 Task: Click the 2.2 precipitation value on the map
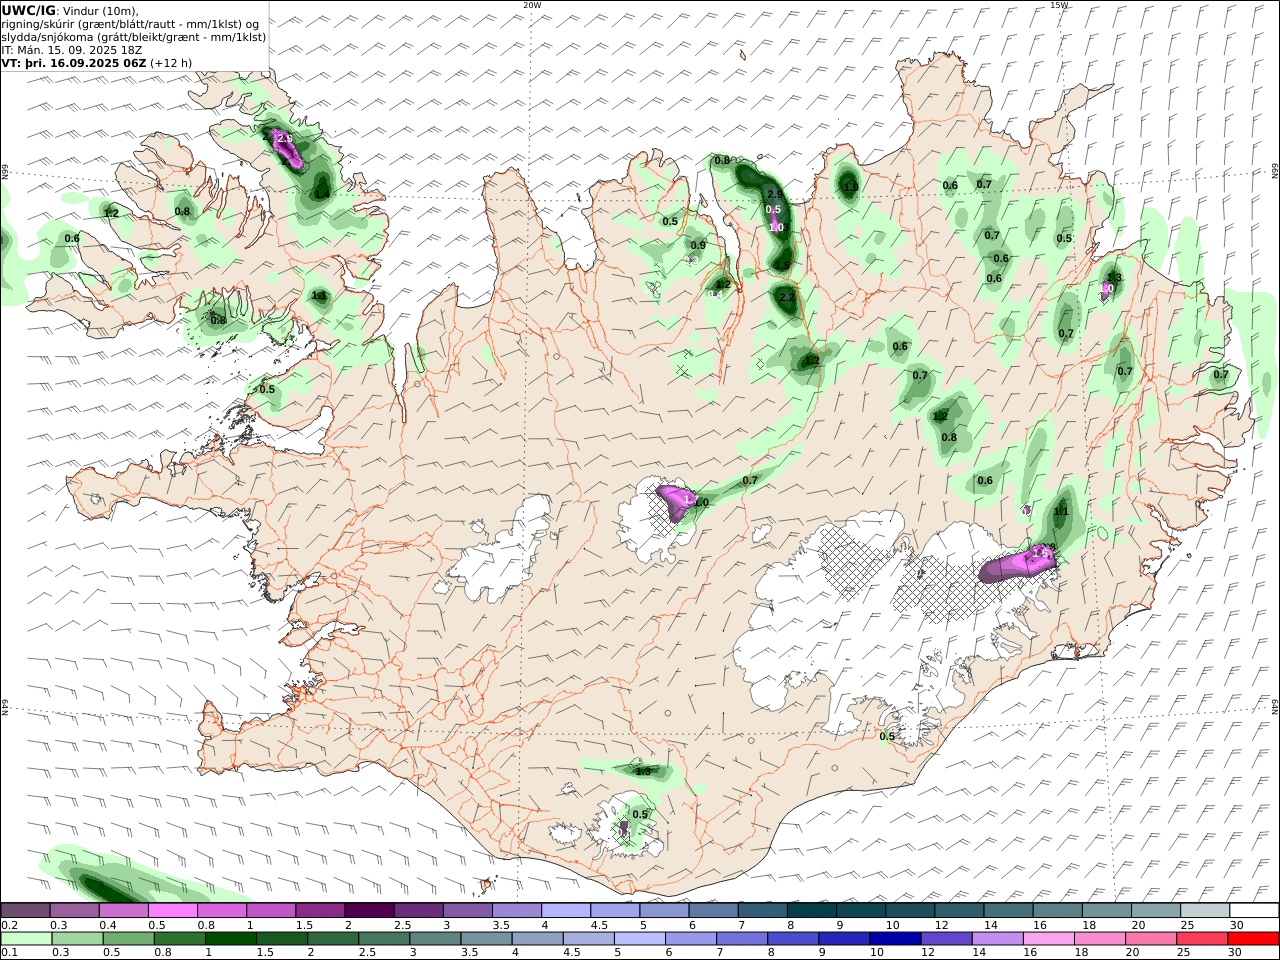pos(786,297)
